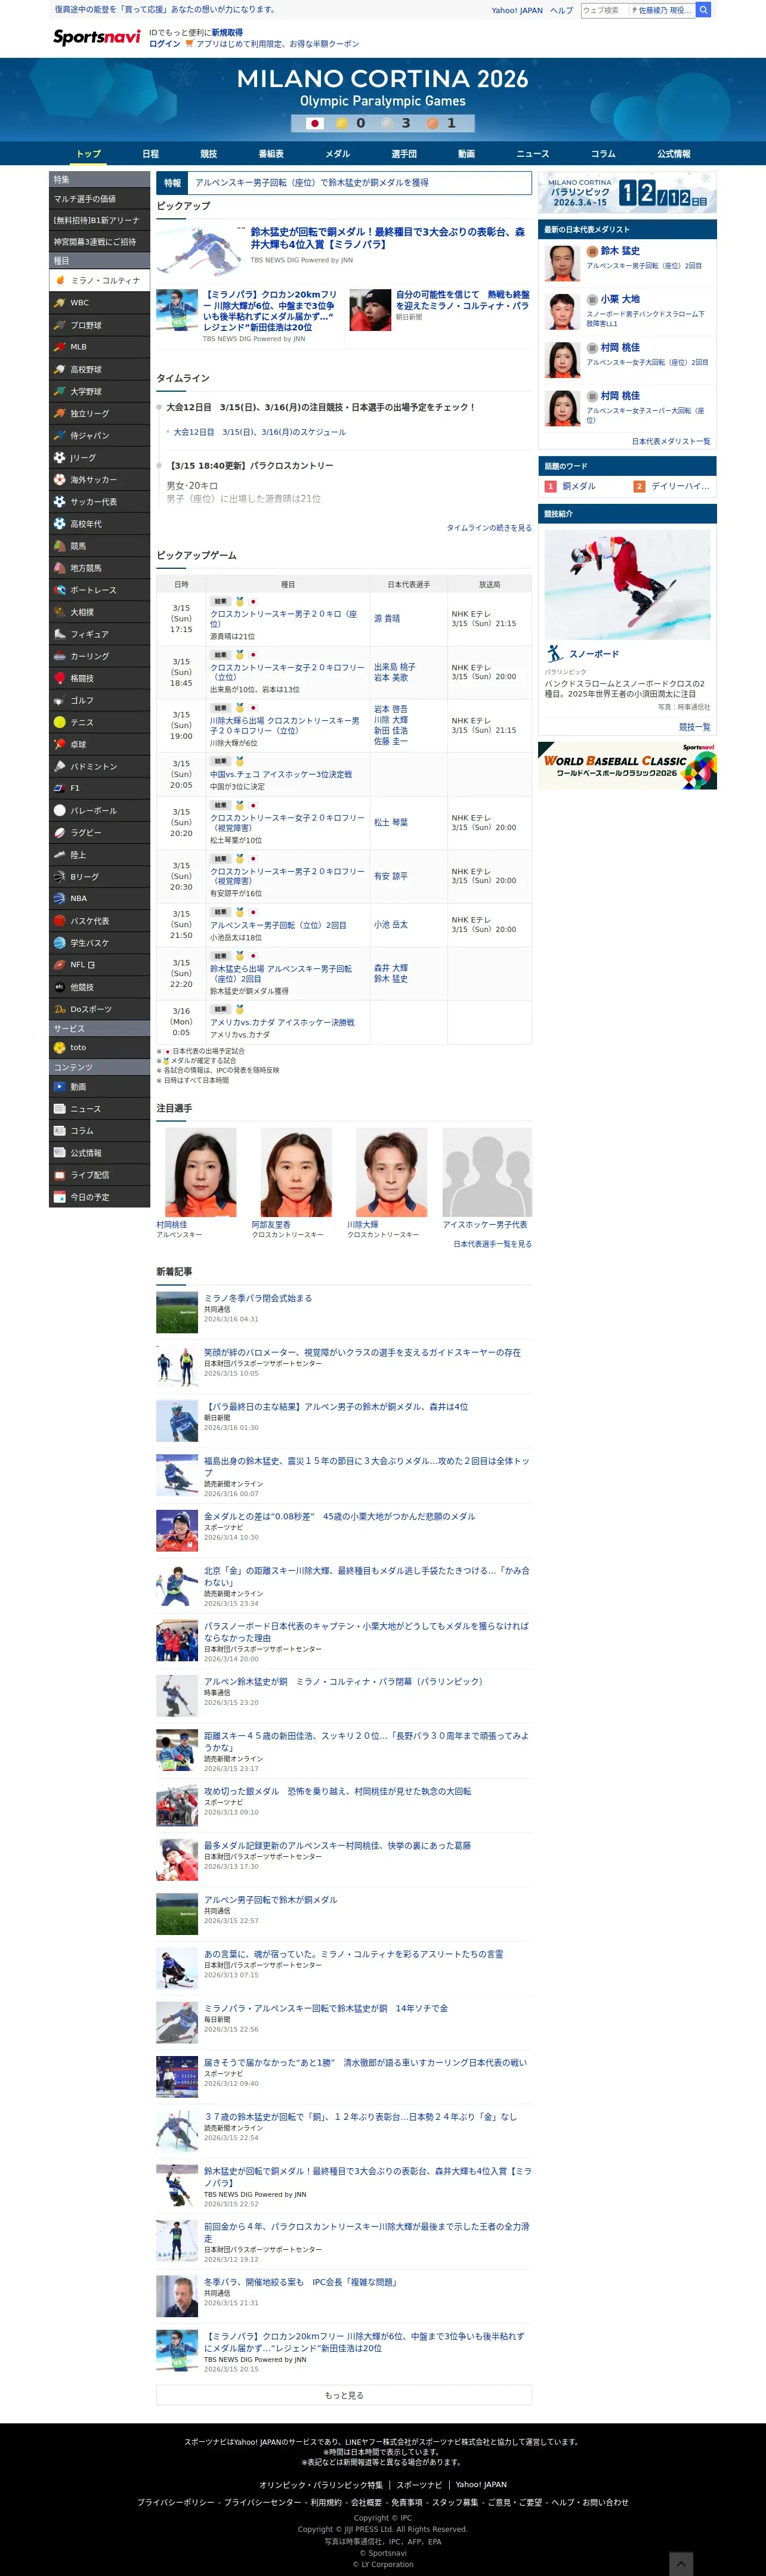Open the 格闘技 boxing glove icon
The width and height of the screenshot is (766, 2576).
click(x=60, y=677)
